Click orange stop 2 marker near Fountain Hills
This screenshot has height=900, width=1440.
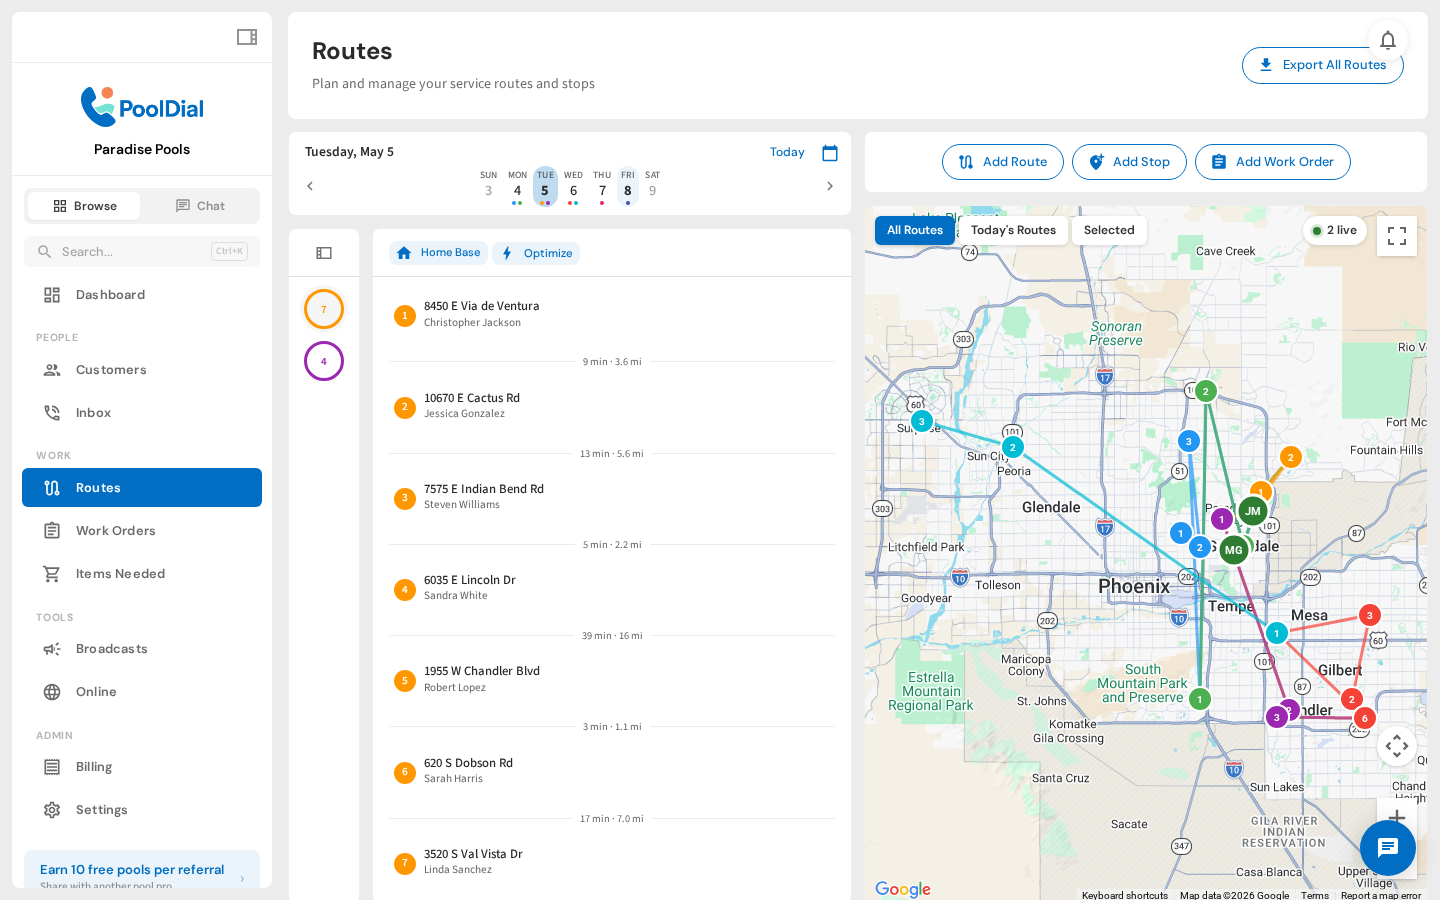tap(1291, 458)
